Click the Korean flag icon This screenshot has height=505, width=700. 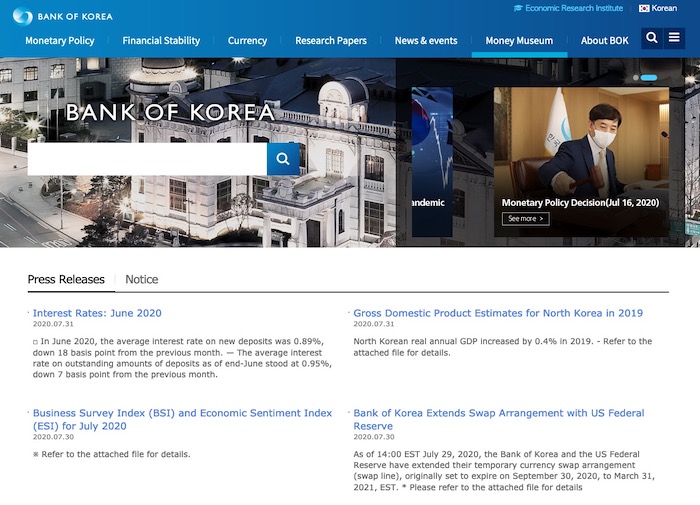tap(644, 8)
